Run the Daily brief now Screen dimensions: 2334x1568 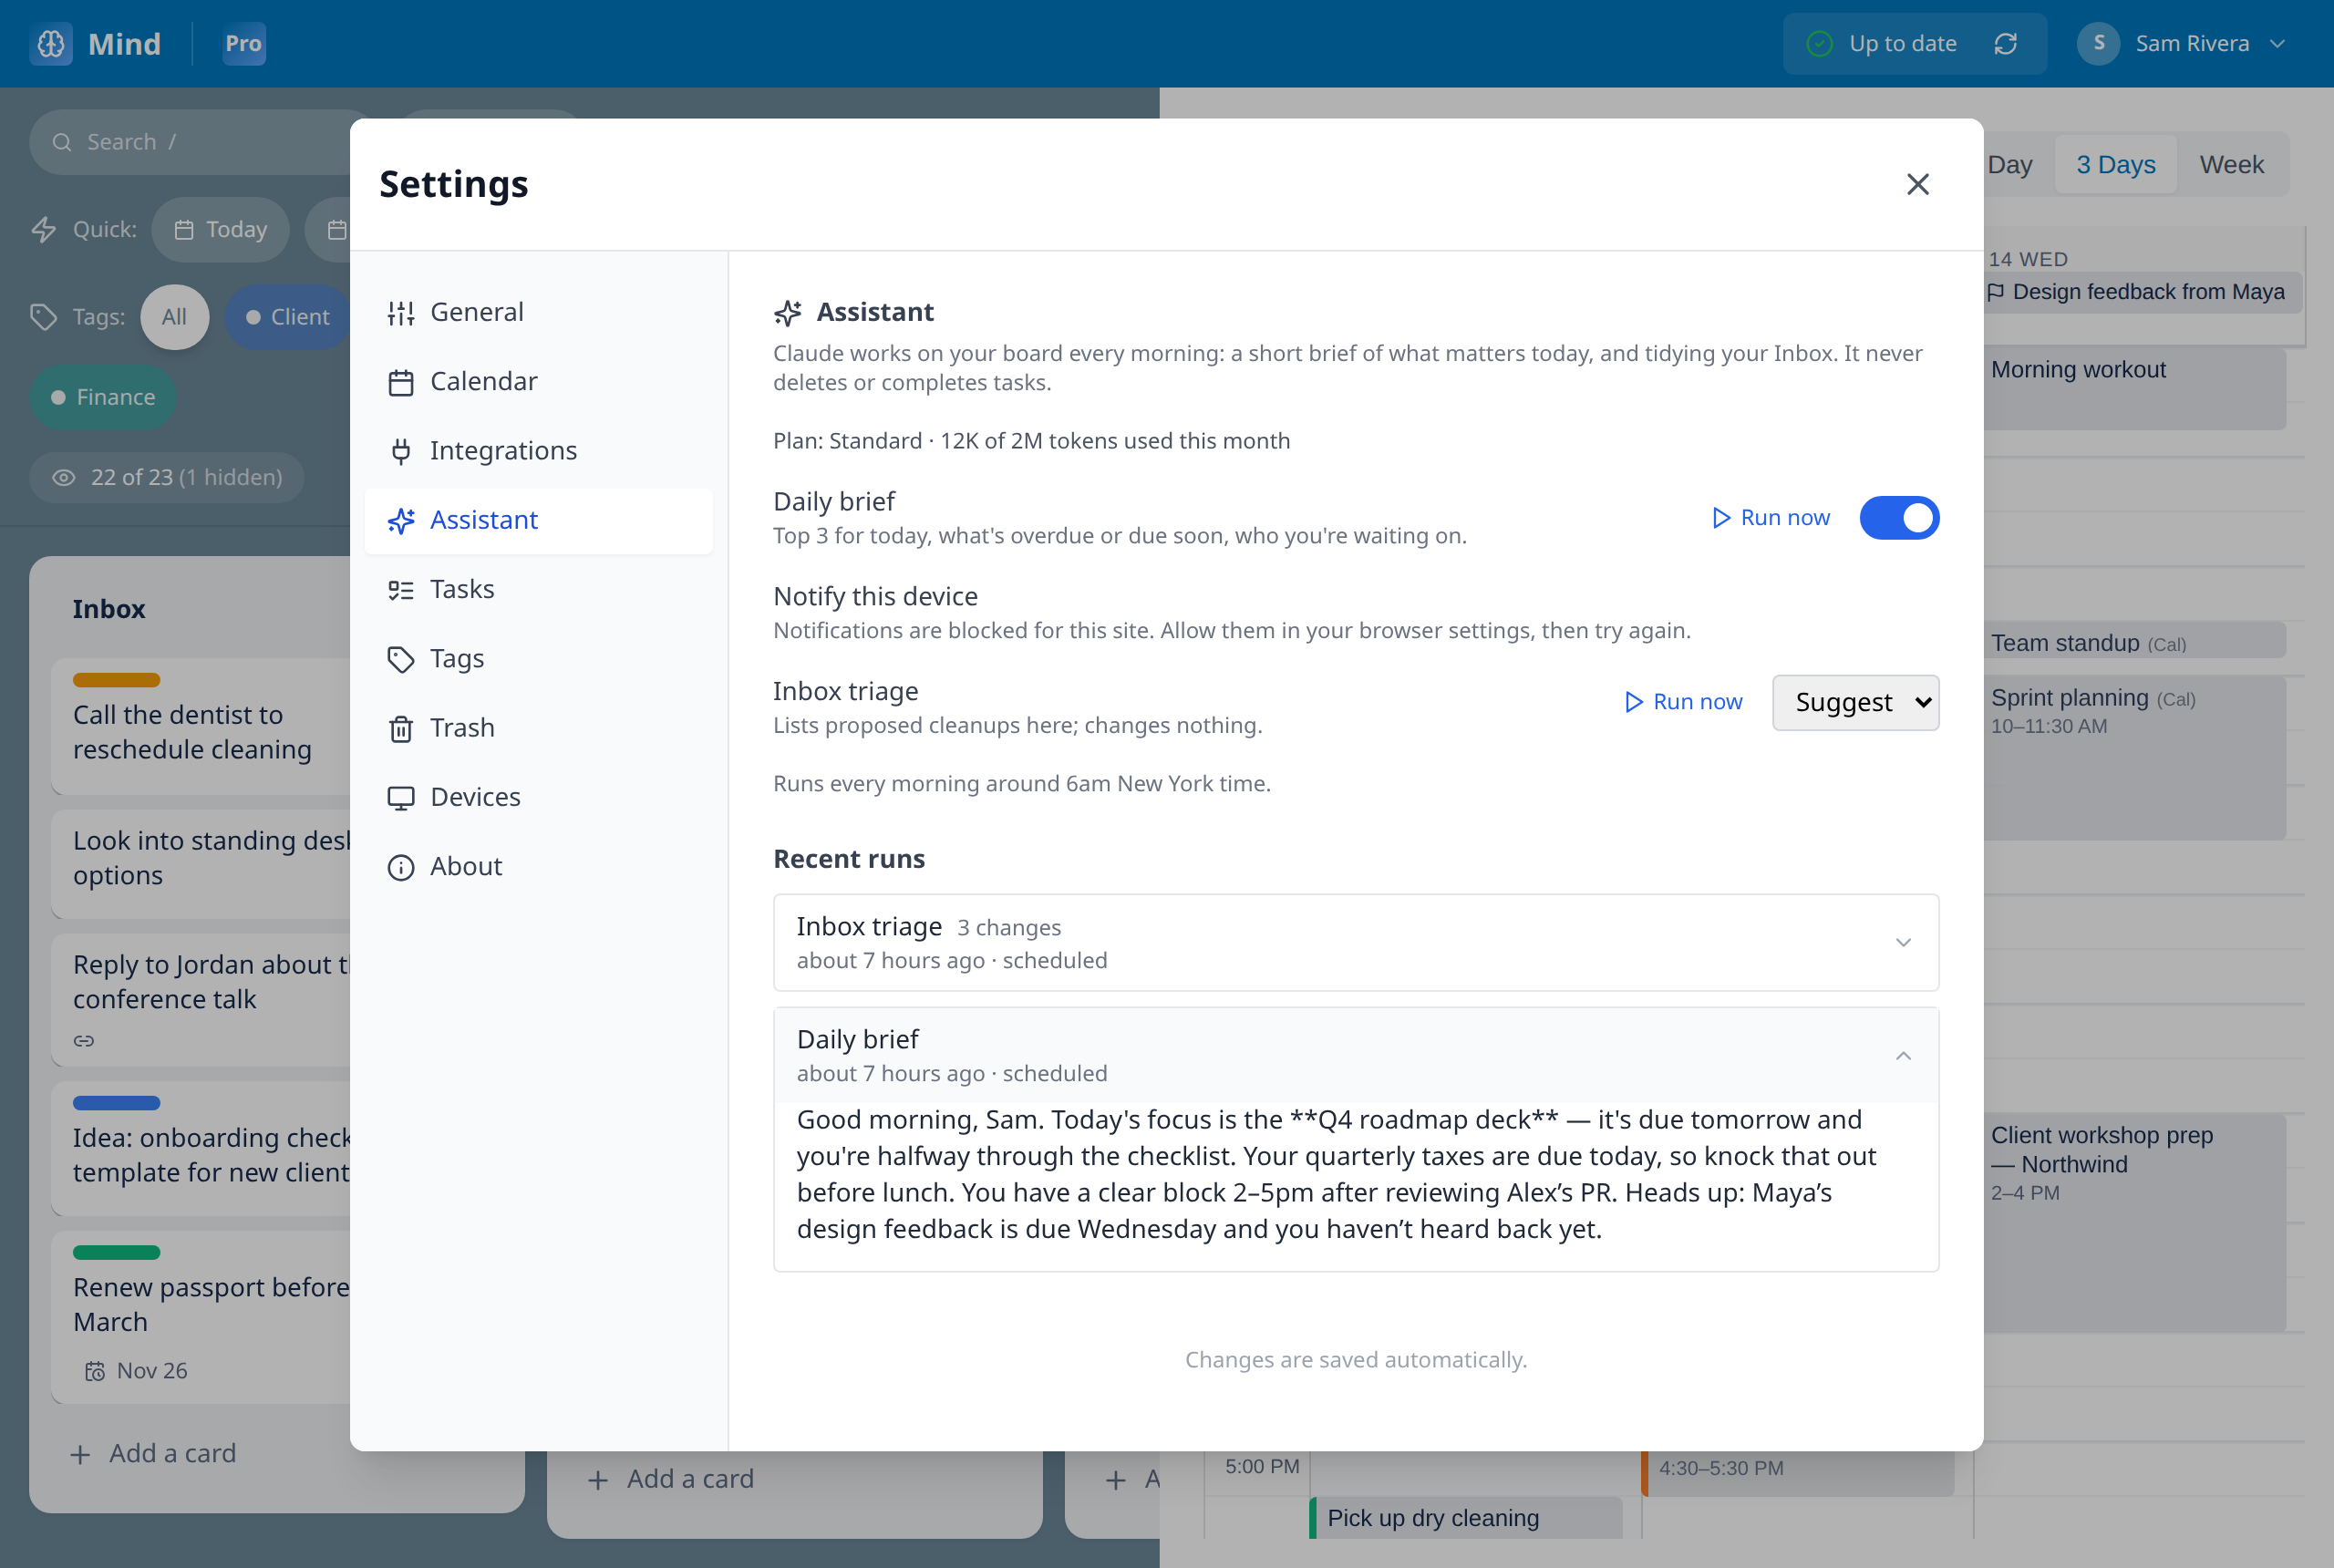tap(1770, 518)
